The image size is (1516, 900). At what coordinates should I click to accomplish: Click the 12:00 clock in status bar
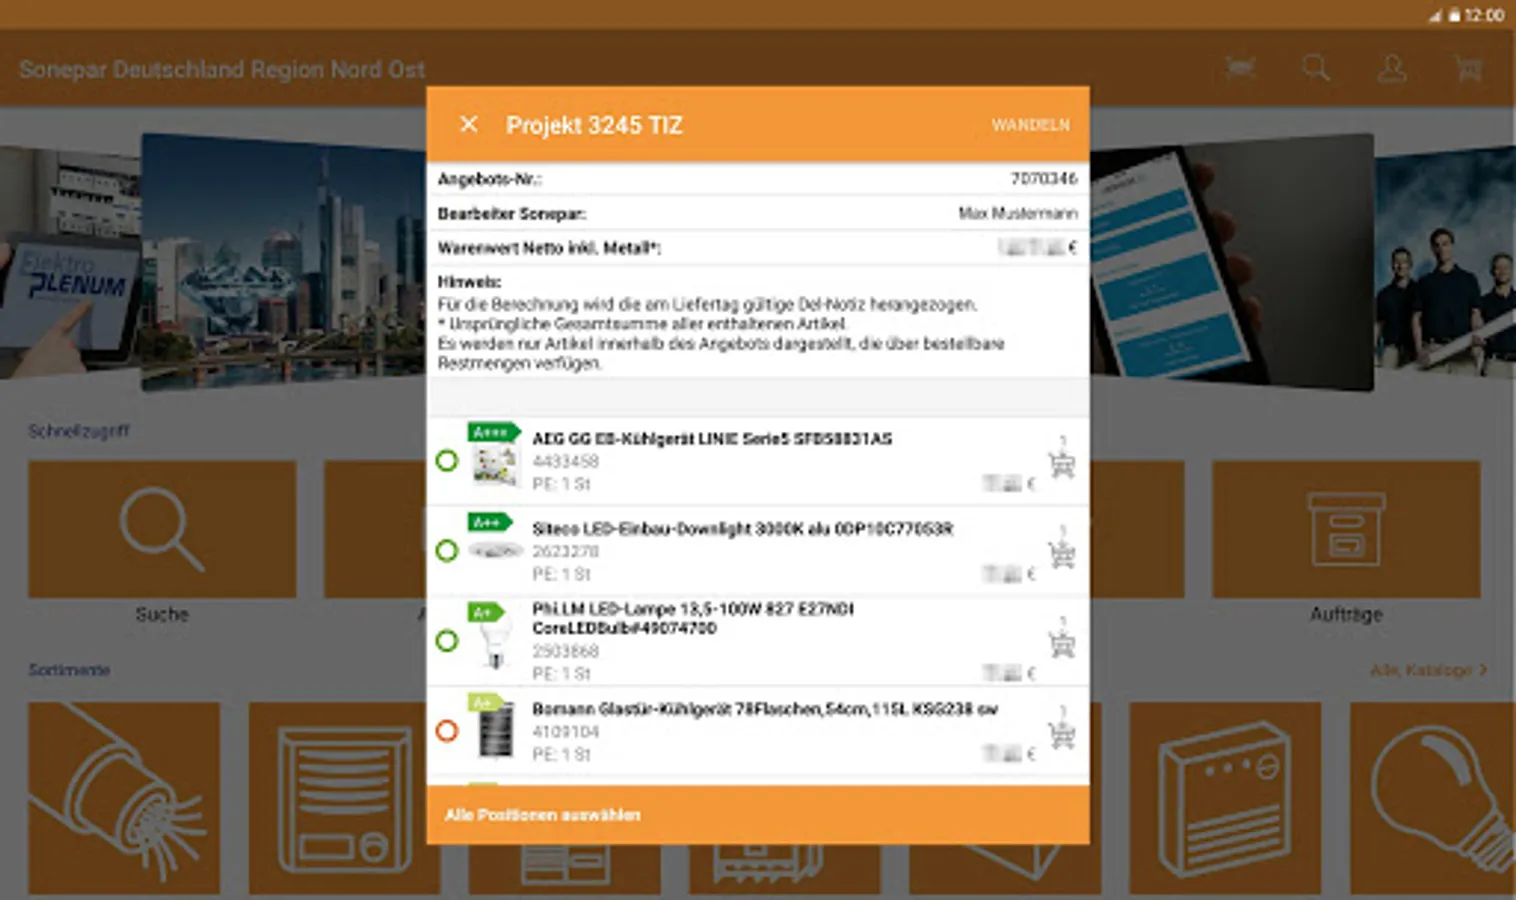point(1484,15)
